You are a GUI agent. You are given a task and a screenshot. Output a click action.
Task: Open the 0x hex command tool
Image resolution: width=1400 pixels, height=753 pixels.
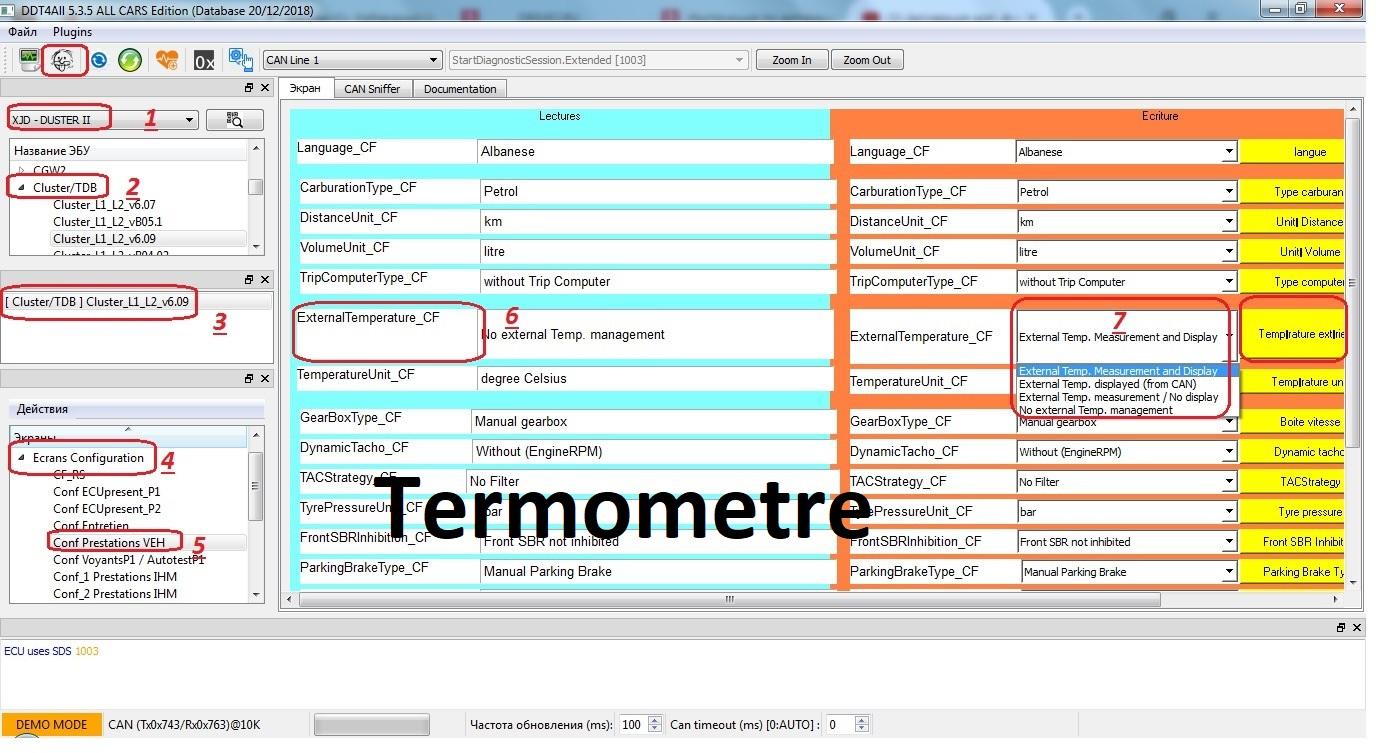(x=204, y=60)
